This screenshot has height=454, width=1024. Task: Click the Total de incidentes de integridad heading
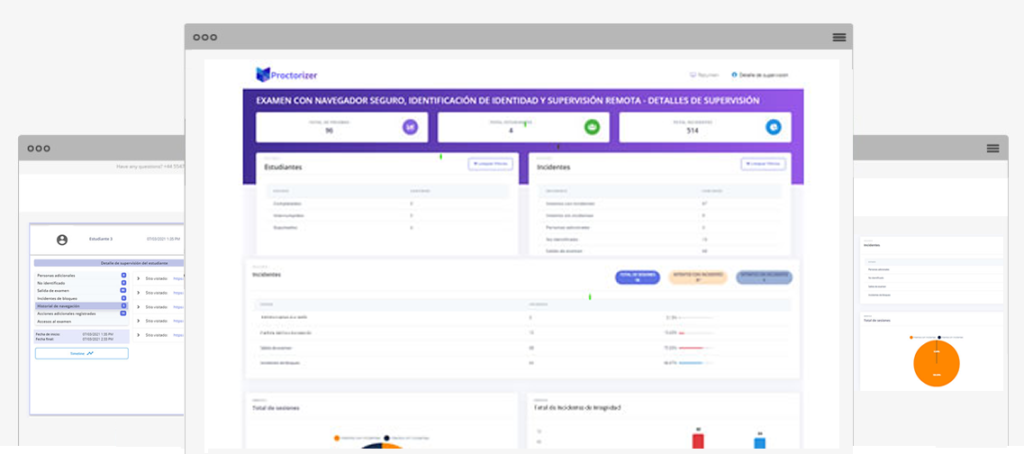577,408
